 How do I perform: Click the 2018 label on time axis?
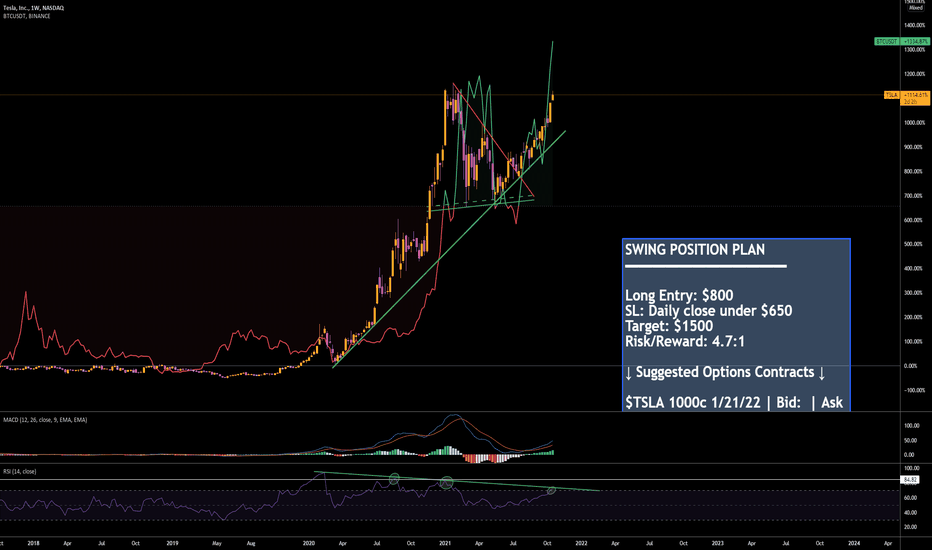33,543
